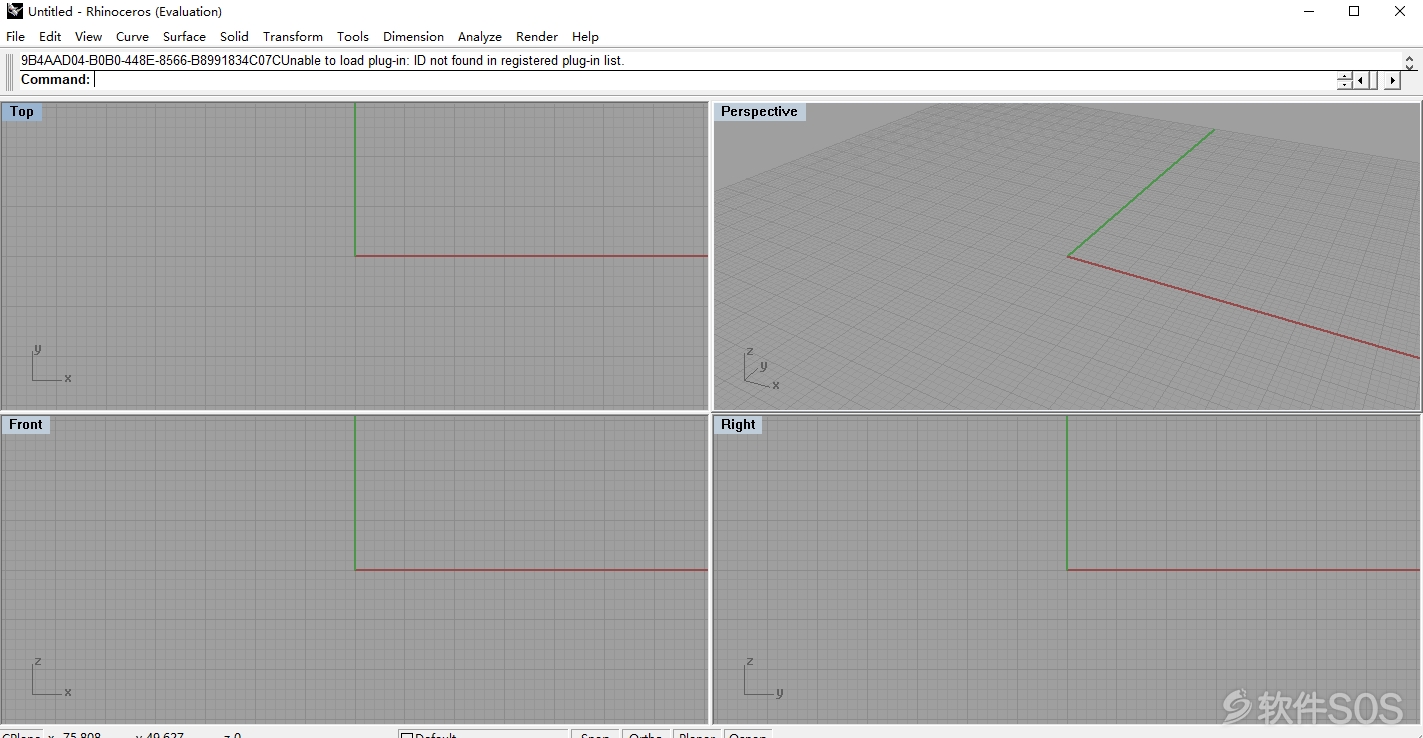Close the Rhinoceros window
This screenshot has height=738, width=1423.
pyautogui.click(x=1400, y=11)
